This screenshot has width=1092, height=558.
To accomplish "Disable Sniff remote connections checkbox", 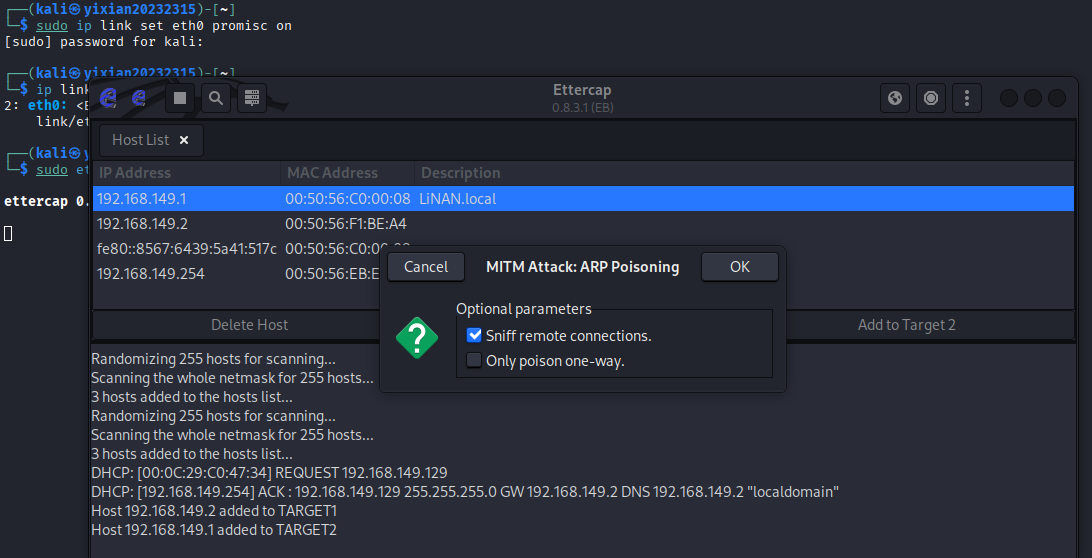I will click(x=475, y=336).
